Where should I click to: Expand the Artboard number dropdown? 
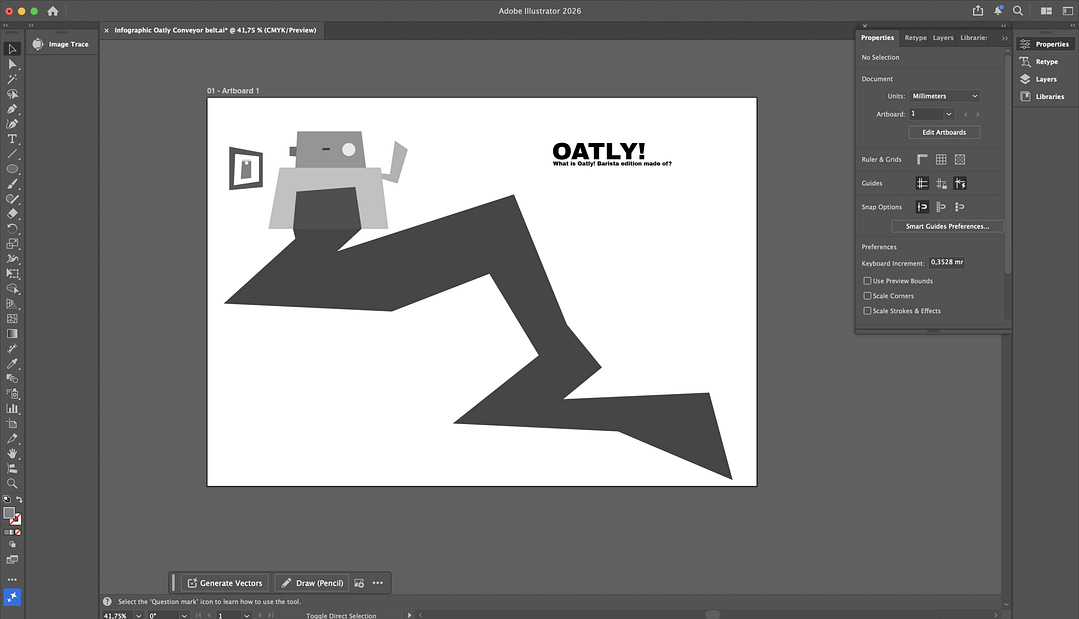click(948, 114)
